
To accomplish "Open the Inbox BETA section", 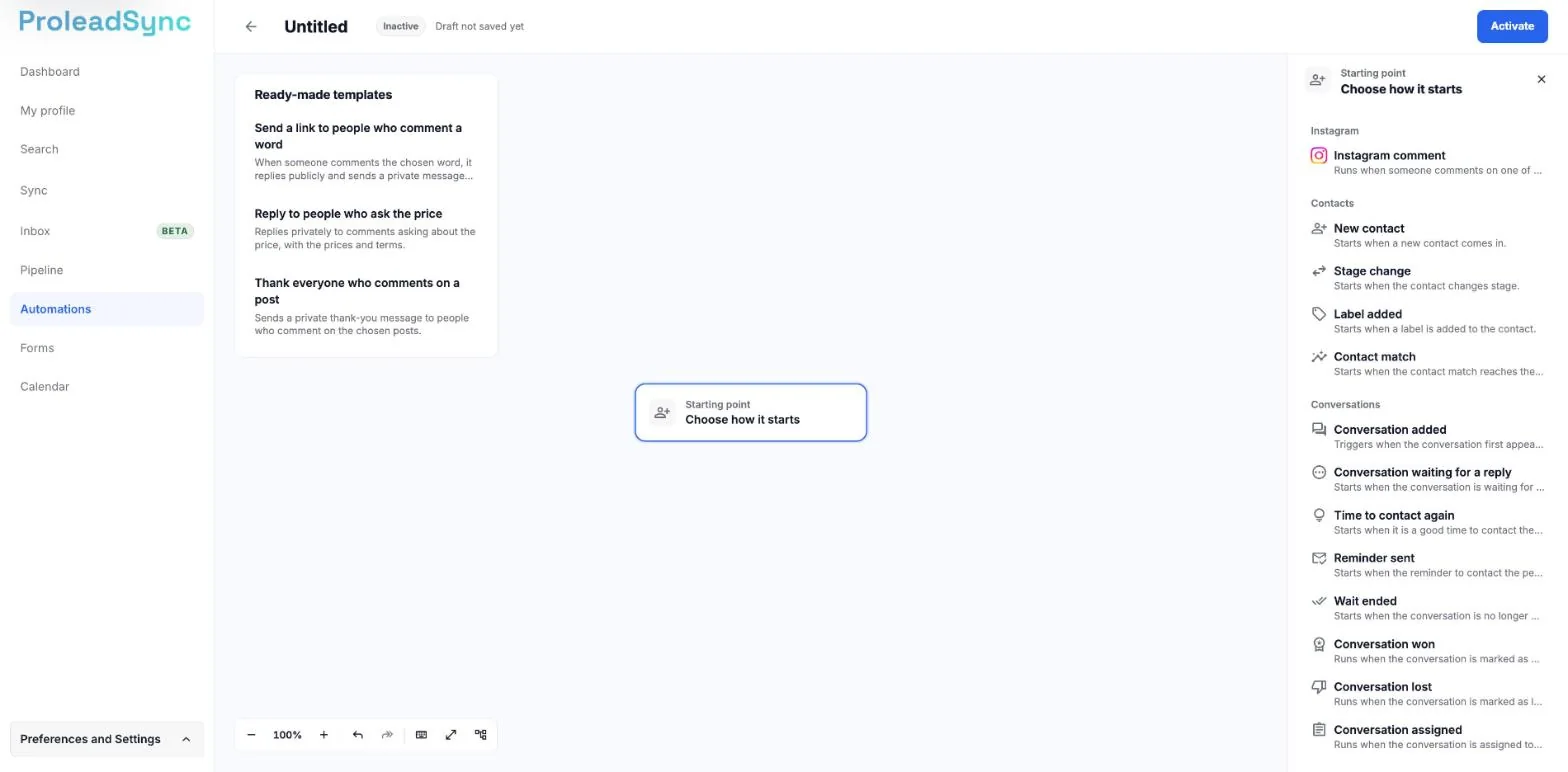I will [107, 231].
